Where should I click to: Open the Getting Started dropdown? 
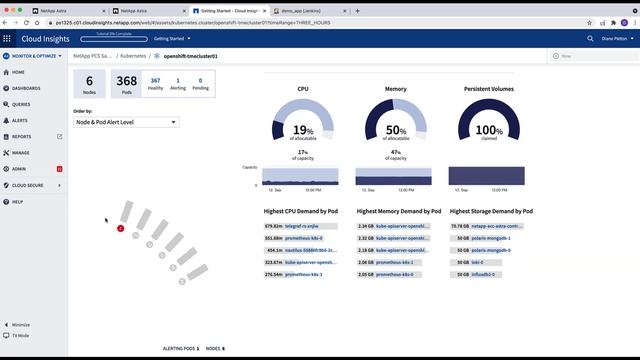(x=172, y=38)
